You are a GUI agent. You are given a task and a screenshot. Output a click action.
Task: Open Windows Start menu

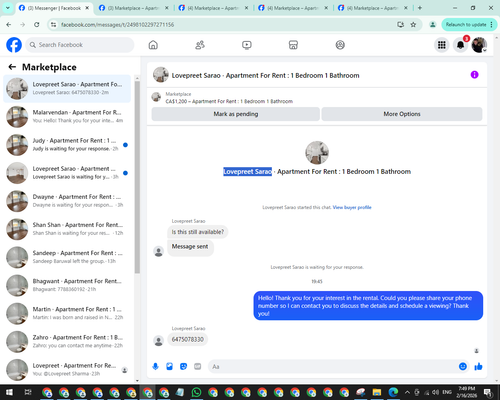tap(9, 392)
